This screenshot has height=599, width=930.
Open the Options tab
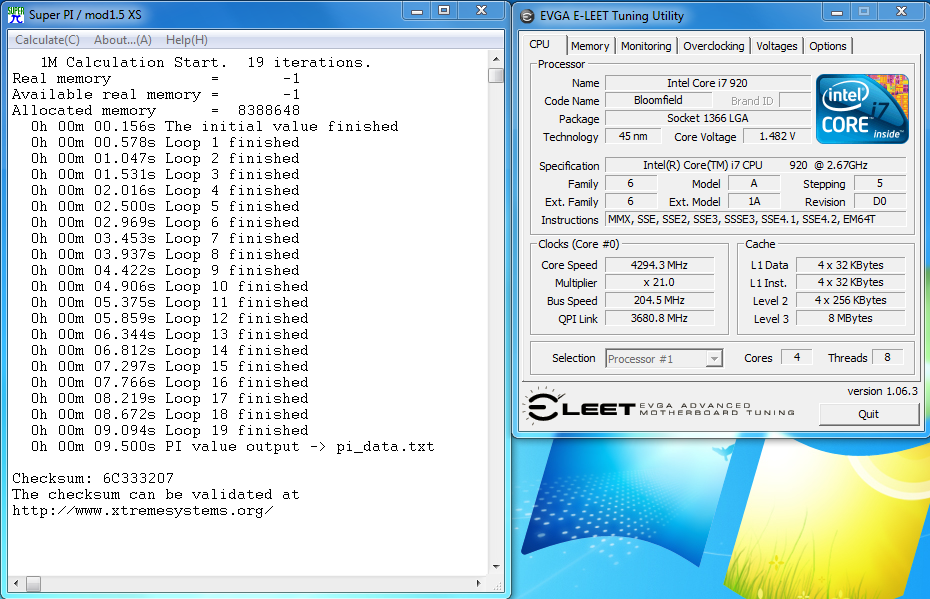point(828,46)
